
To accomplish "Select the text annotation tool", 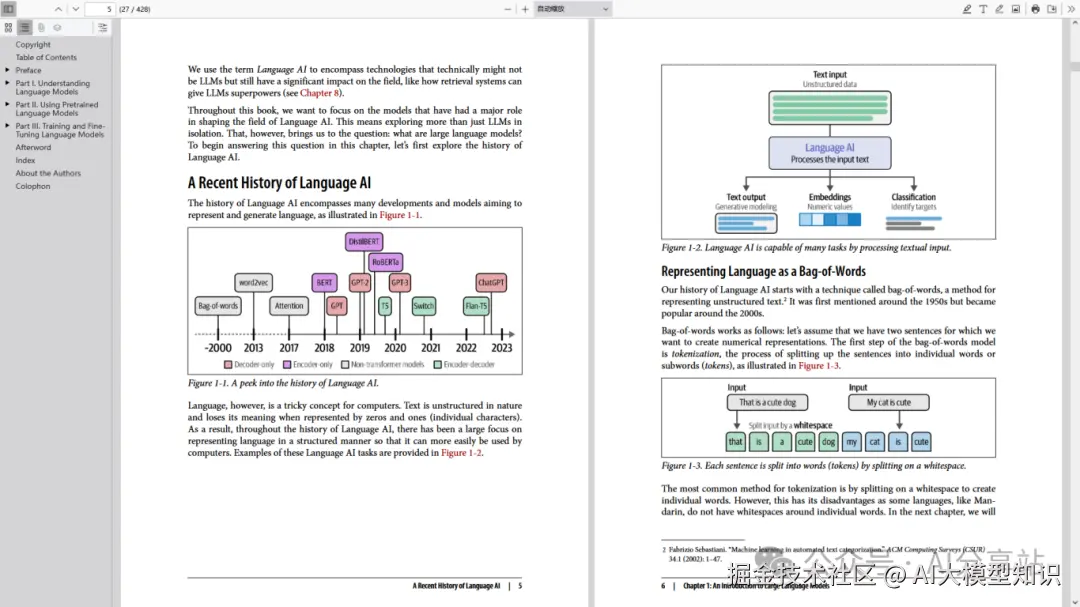I will tap(983, 9).
